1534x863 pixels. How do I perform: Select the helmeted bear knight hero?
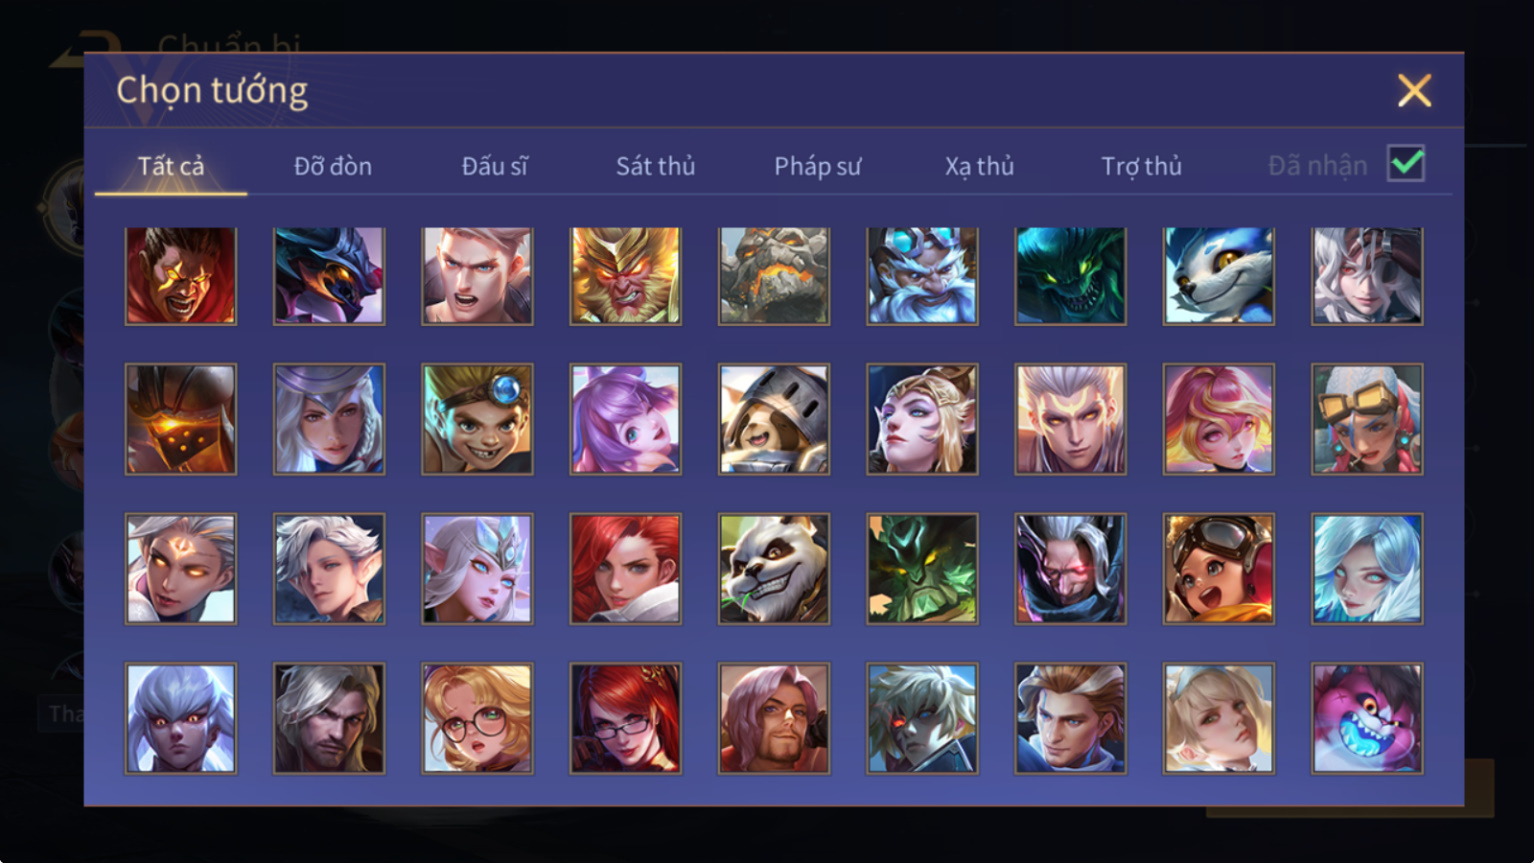[773, 419]
